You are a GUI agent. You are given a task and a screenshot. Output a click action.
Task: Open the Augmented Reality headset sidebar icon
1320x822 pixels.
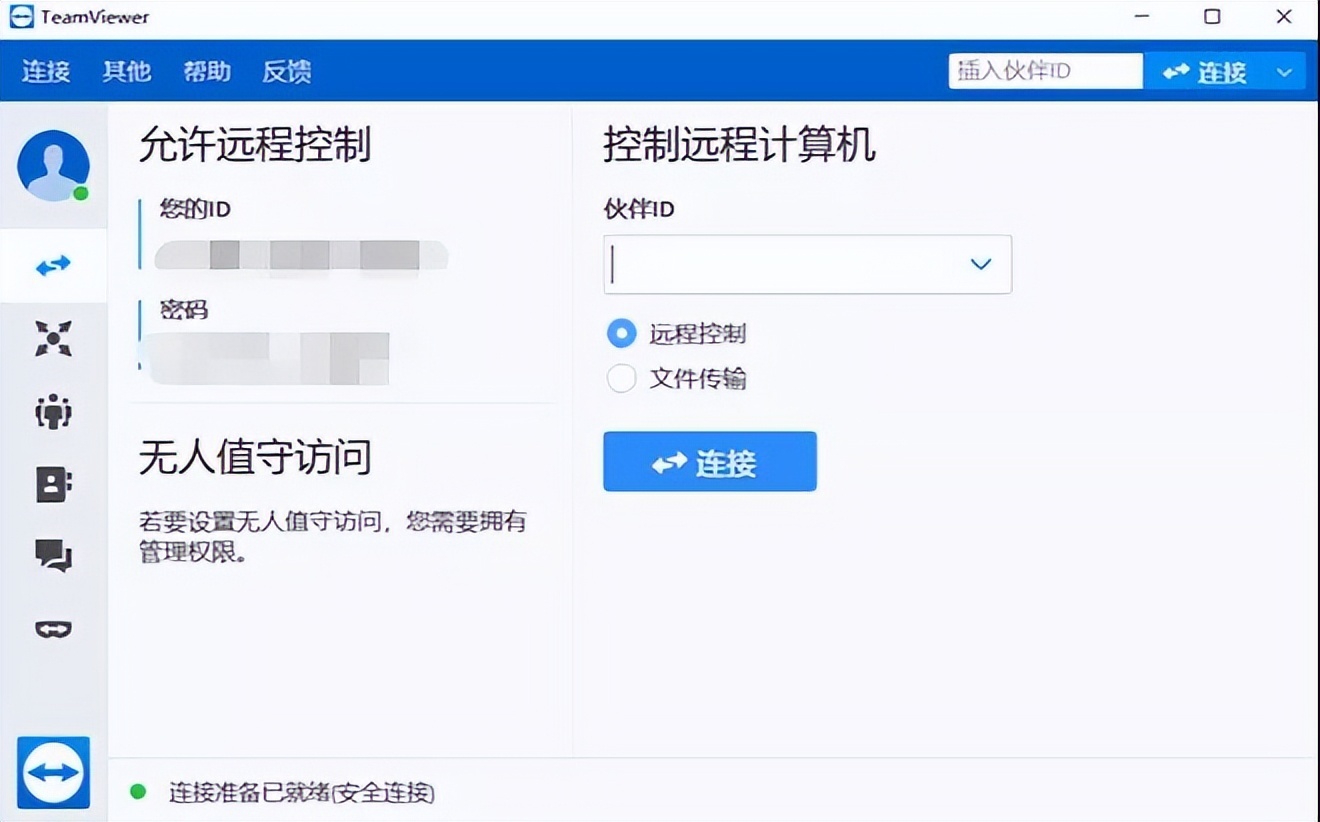tap(53, 629)
